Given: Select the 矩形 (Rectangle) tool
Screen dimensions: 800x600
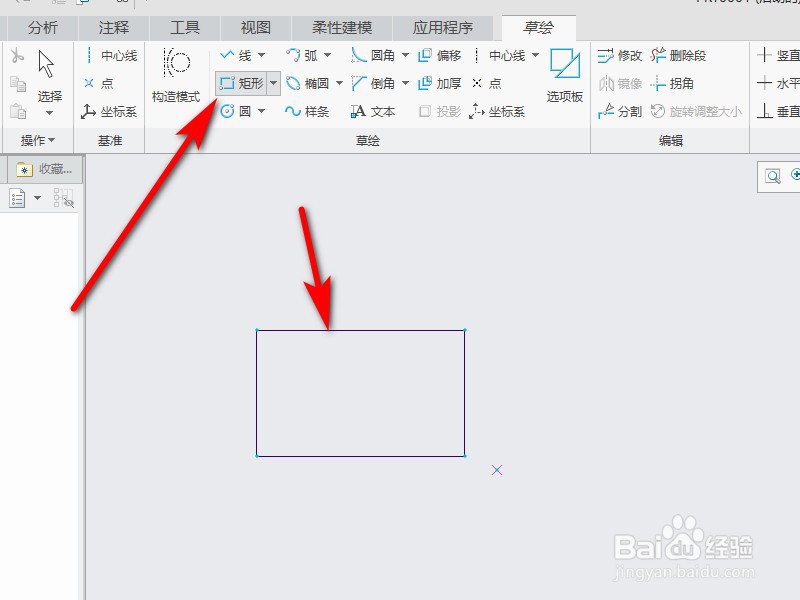Looking at the screenshot, I should coord(241,83).
